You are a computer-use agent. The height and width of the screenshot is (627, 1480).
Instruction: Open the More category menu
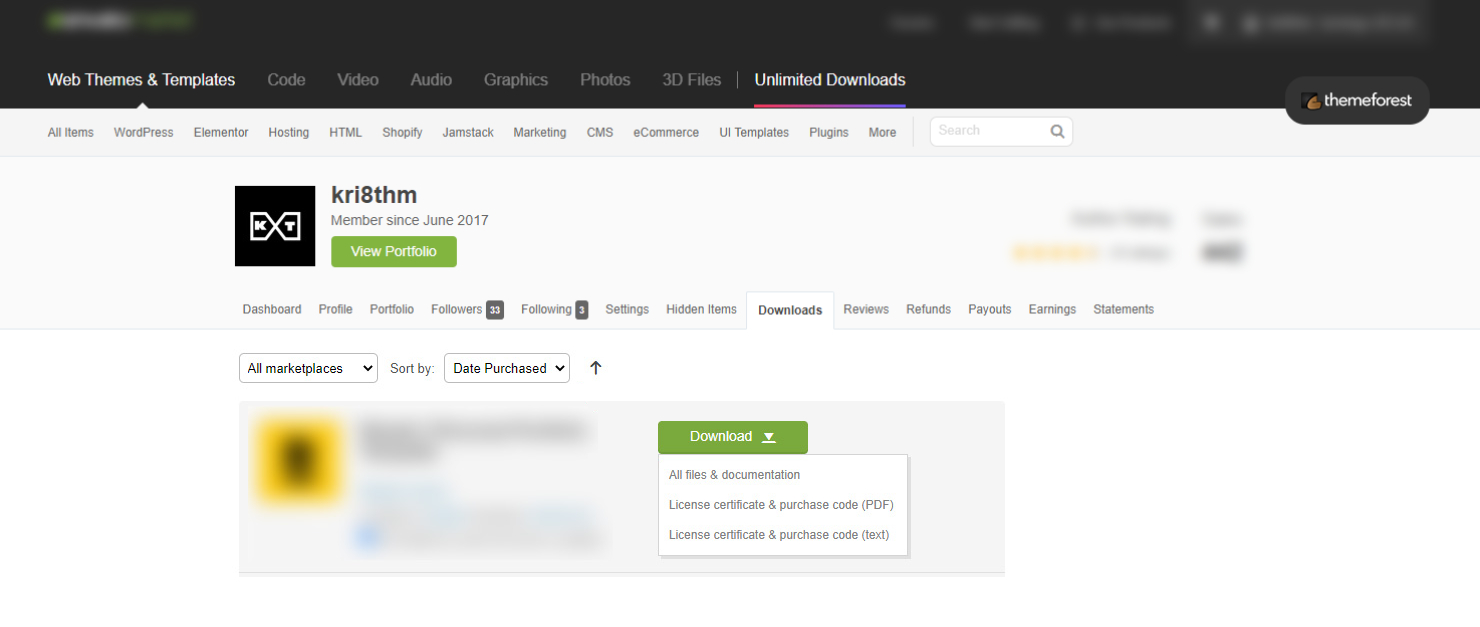pyautogui.click(x=882, y=133)
